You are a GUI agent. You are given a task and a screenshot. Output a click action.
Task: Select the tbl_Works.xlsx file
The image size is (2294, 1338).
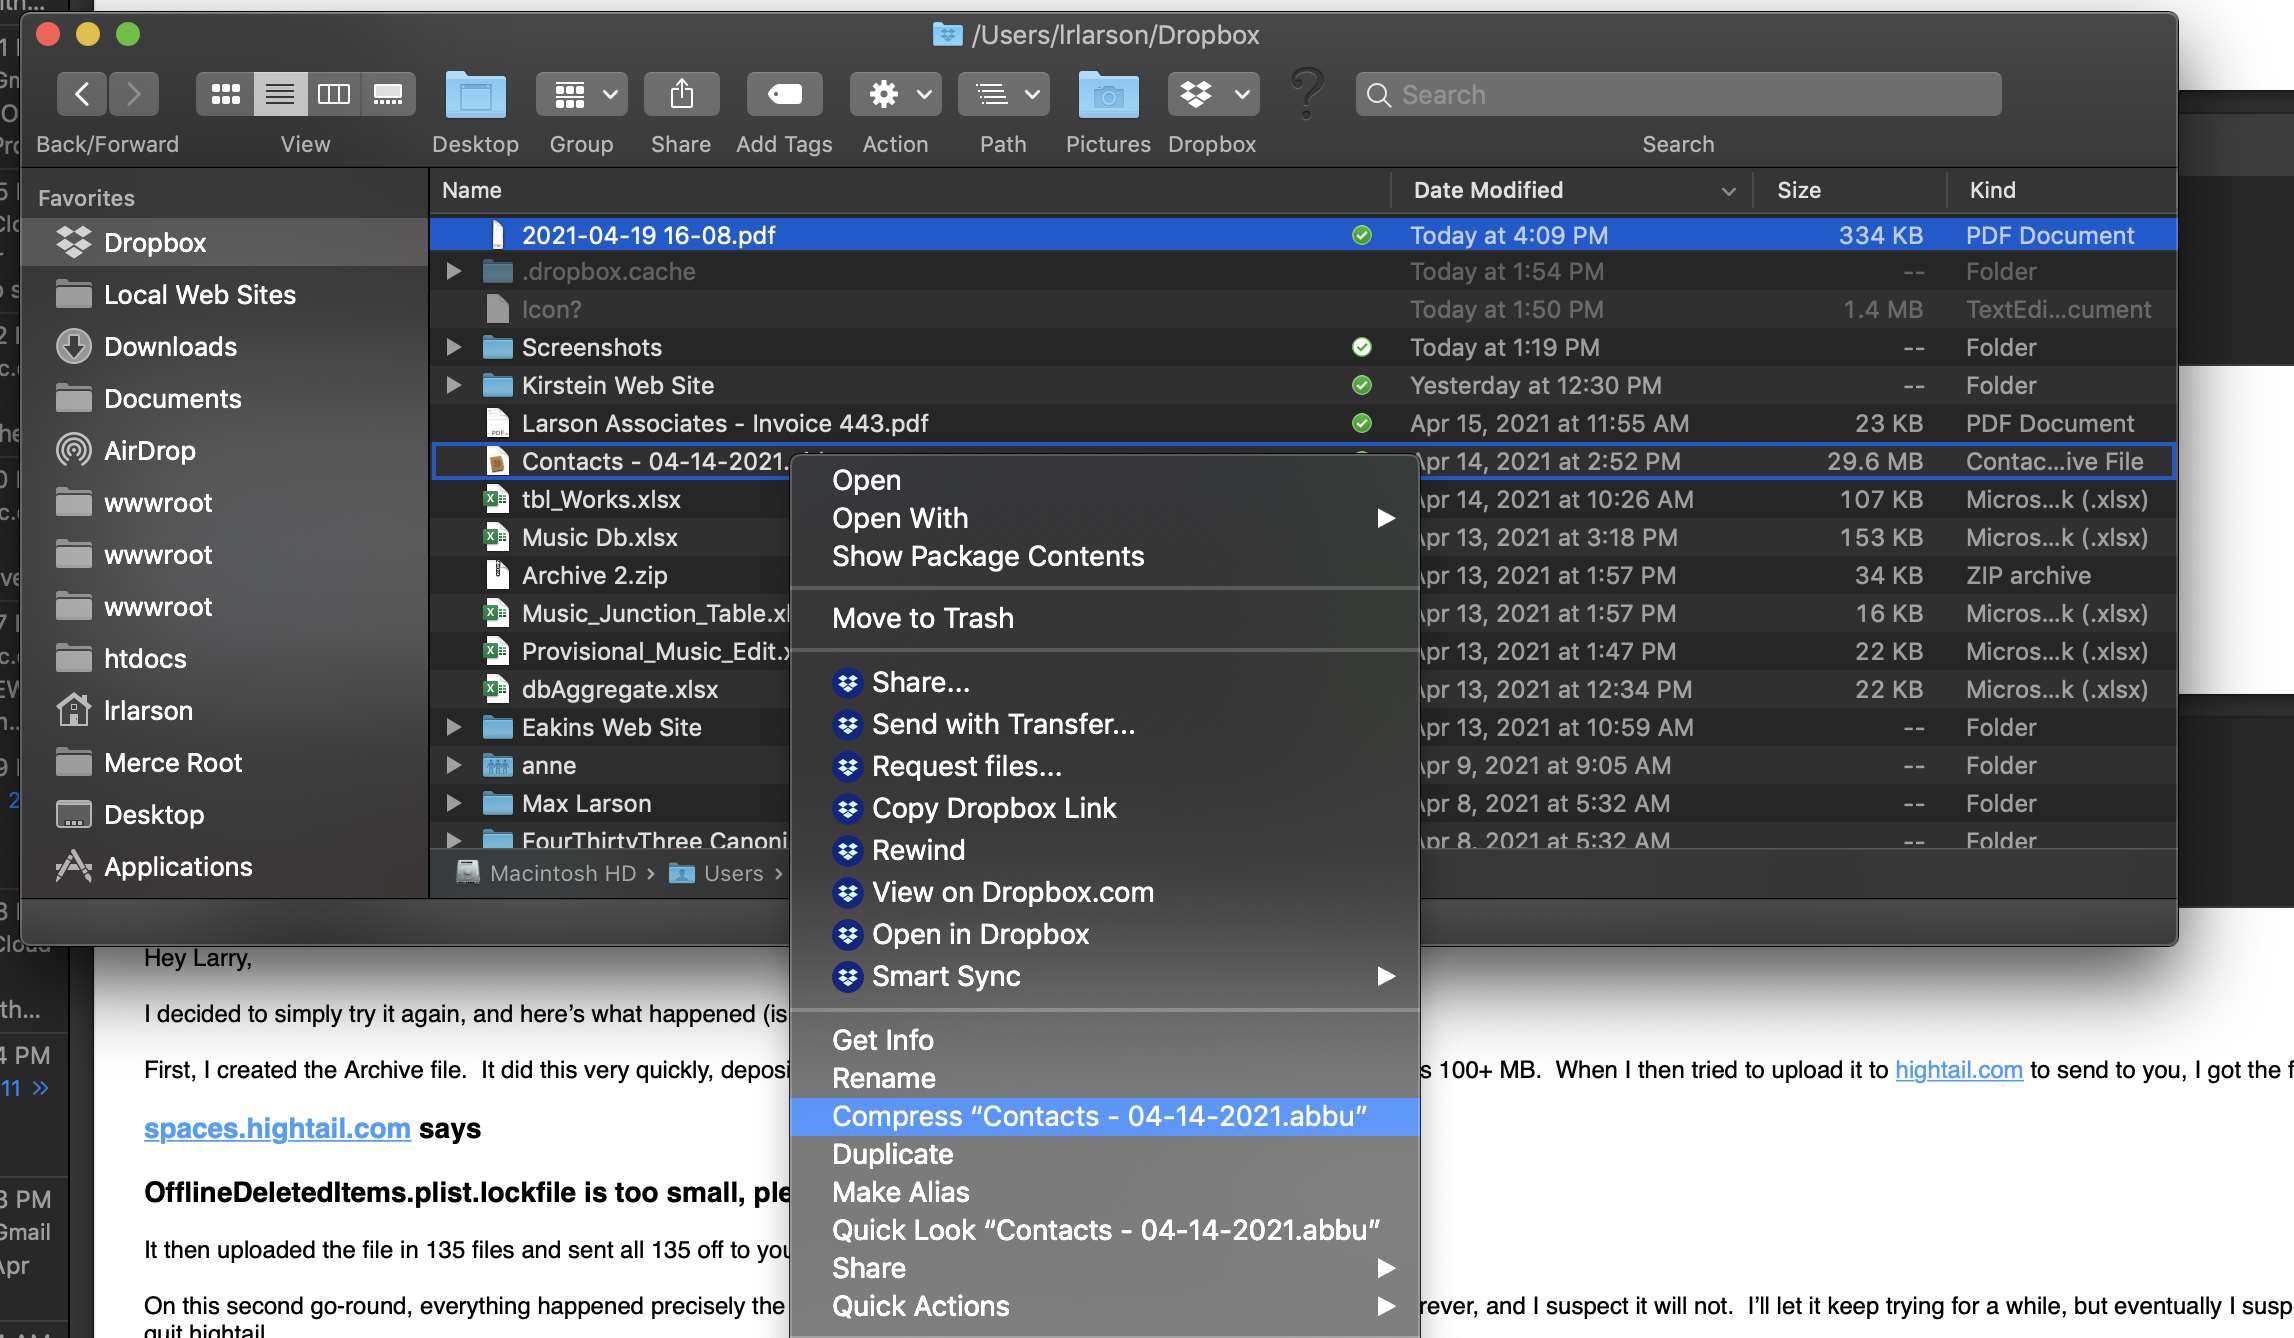[x=610, y=500]
